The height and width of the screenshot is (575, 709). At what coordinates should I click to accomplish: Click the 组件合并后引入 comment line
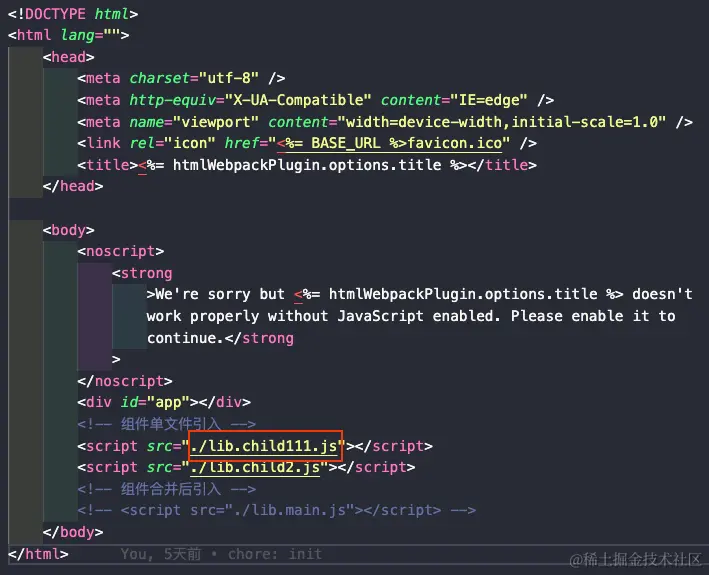(x=166, y=489)
